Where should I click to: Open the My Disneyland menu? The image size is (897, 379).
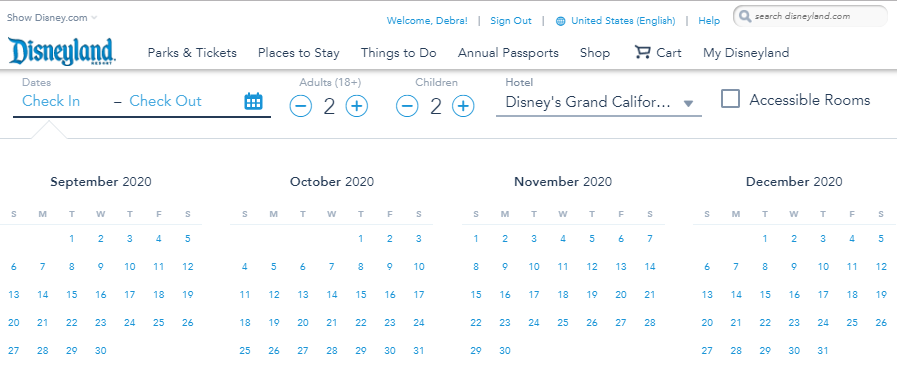pyautogui.click(x=746, y=53)
